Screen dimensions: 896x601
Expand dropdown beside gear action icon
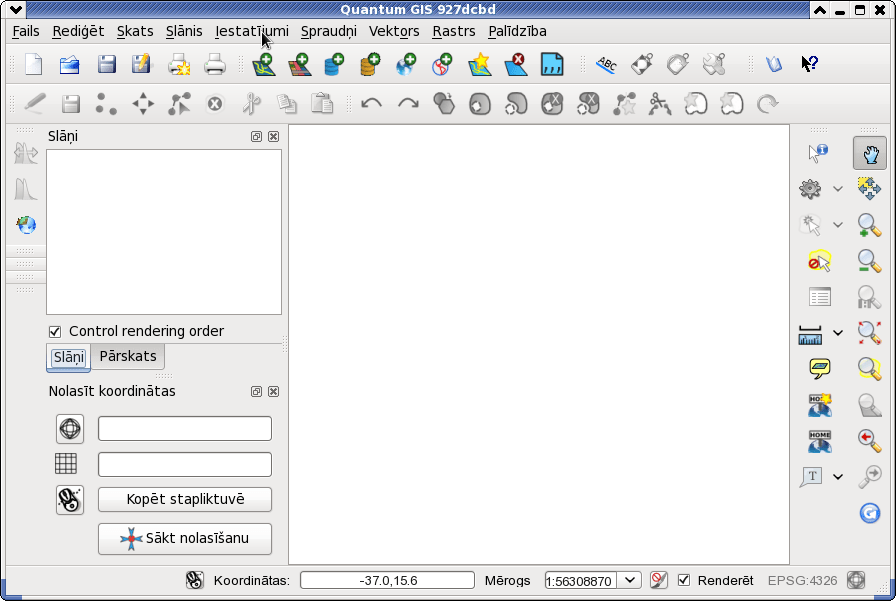click(838, 189)
